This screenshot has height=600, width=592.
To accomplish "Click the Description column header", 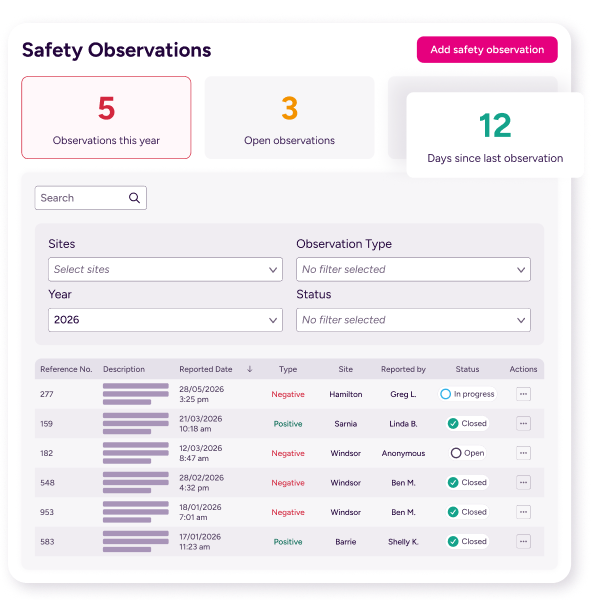I will point(124,369).
